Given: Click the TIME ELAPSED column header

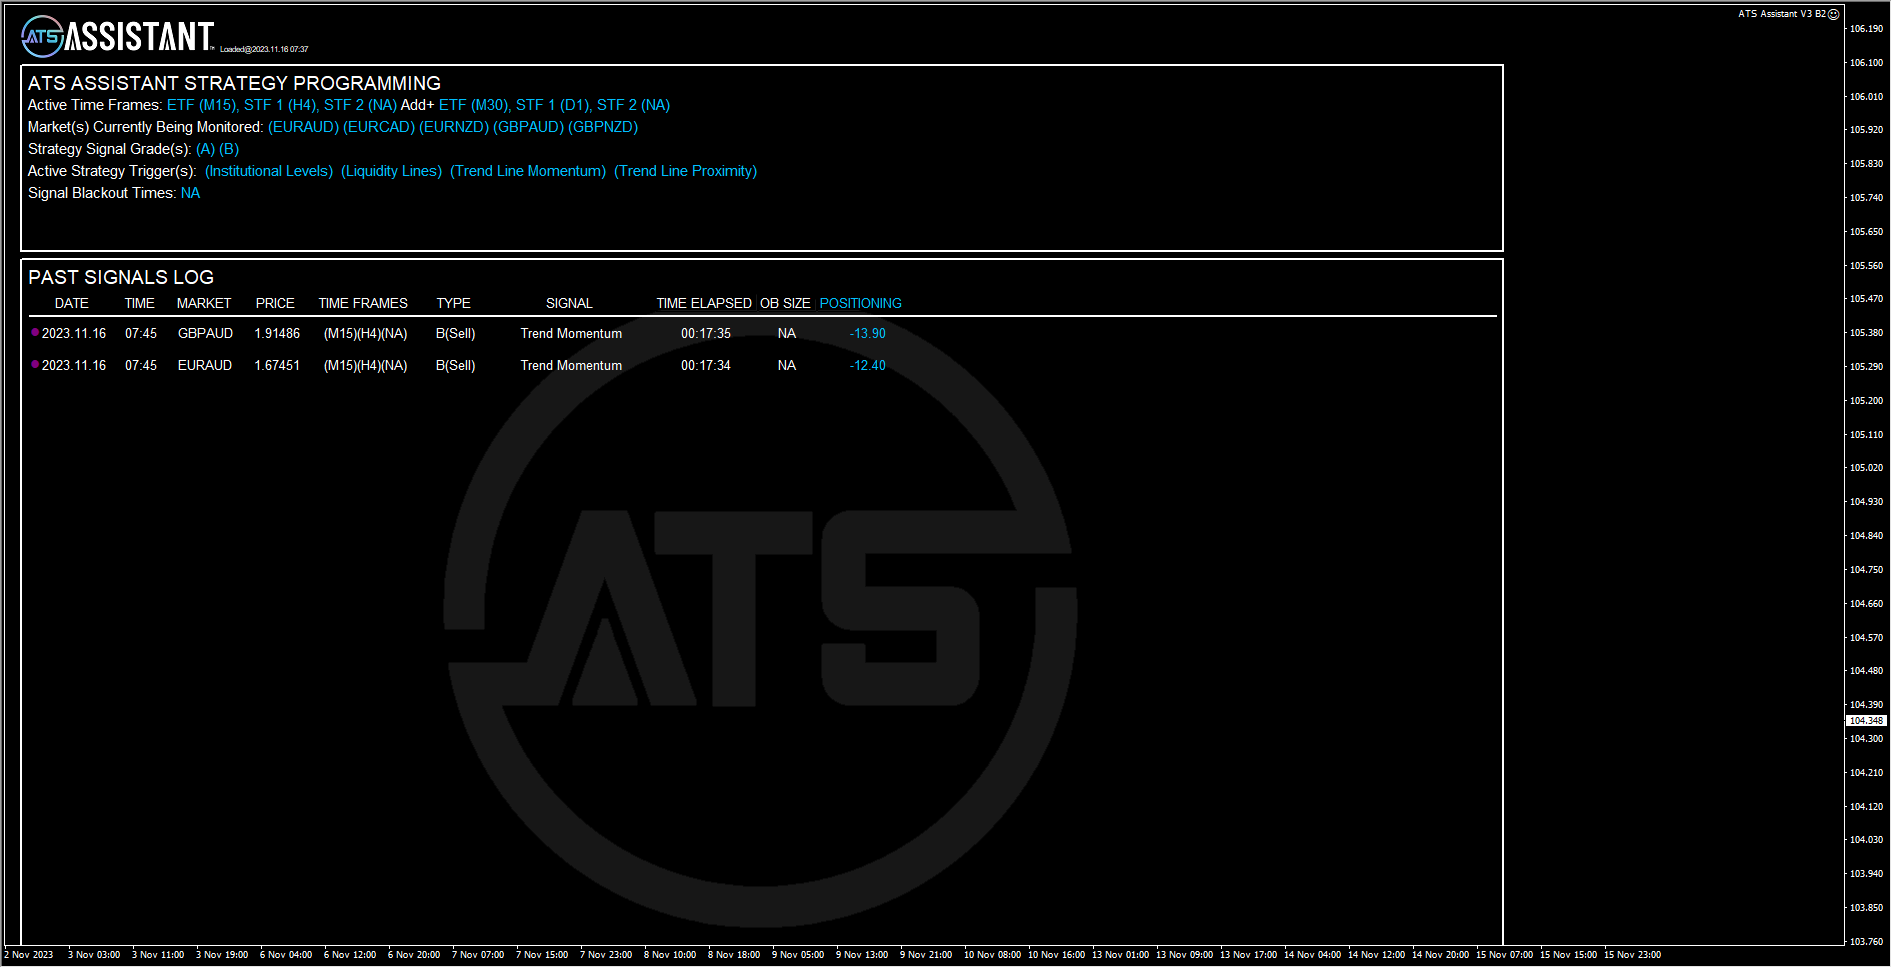Looking at the screenshot, I should point(704,303).
